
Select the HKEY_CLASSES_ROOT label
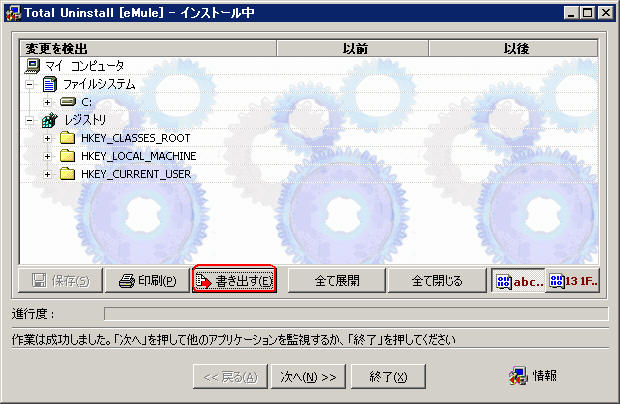click(x=136, y=138)
